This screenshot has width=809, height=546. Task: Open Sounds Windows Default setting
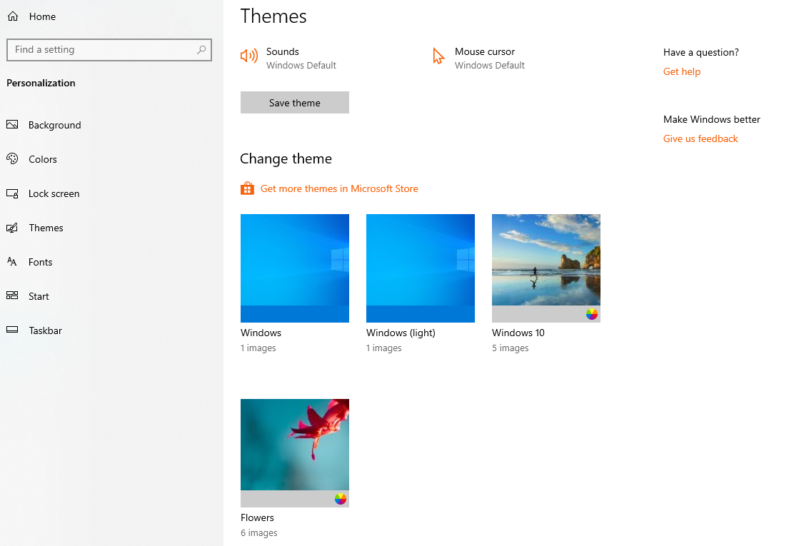click(x=288, y=58)
